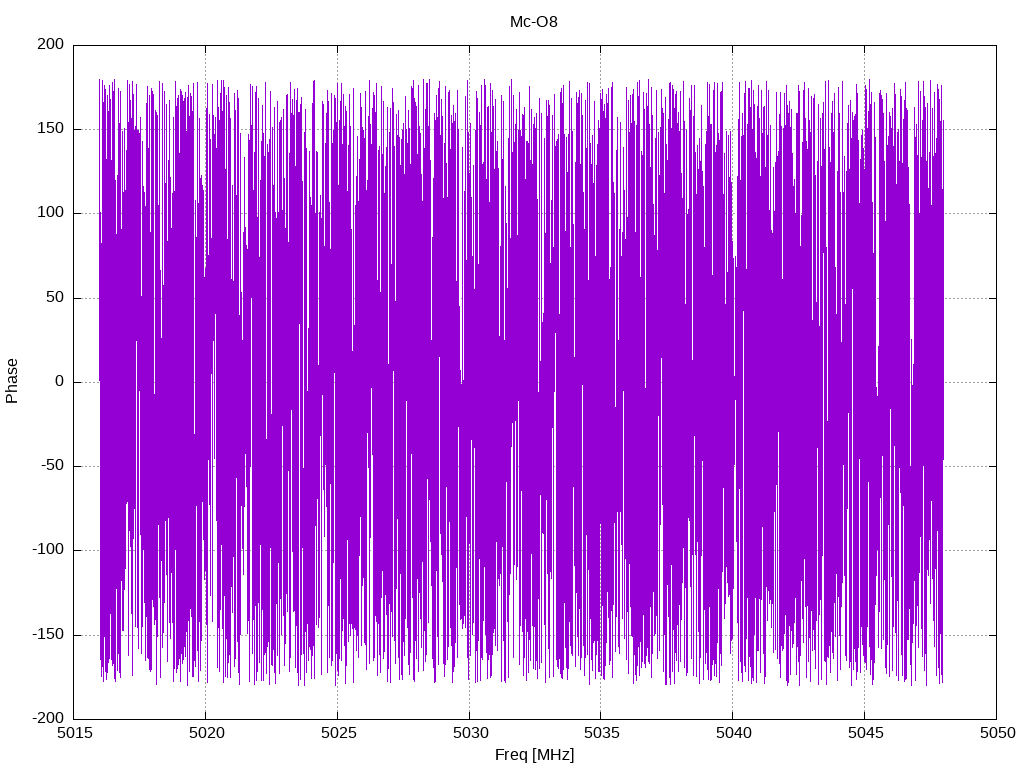Click the y-axis tick label 100
Image resolution: width=1024 pixels, height=768 pixels.
[51, 213]
